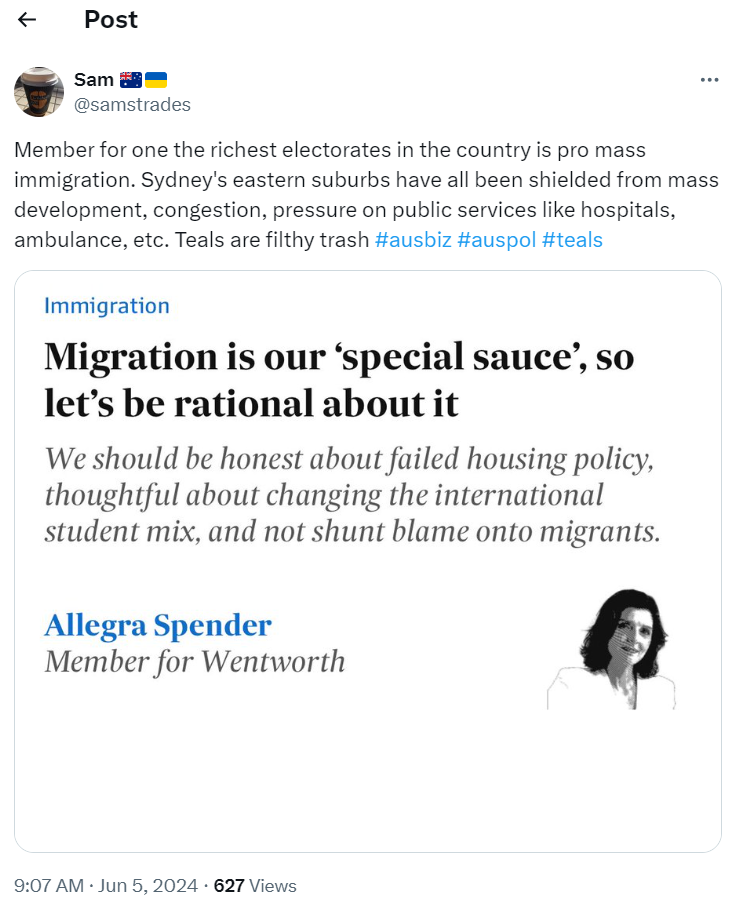The width and height of the screenshot is (729, 899).
Task: Click Allegra Spender's portrait illustration
Action: click(612, 649)
